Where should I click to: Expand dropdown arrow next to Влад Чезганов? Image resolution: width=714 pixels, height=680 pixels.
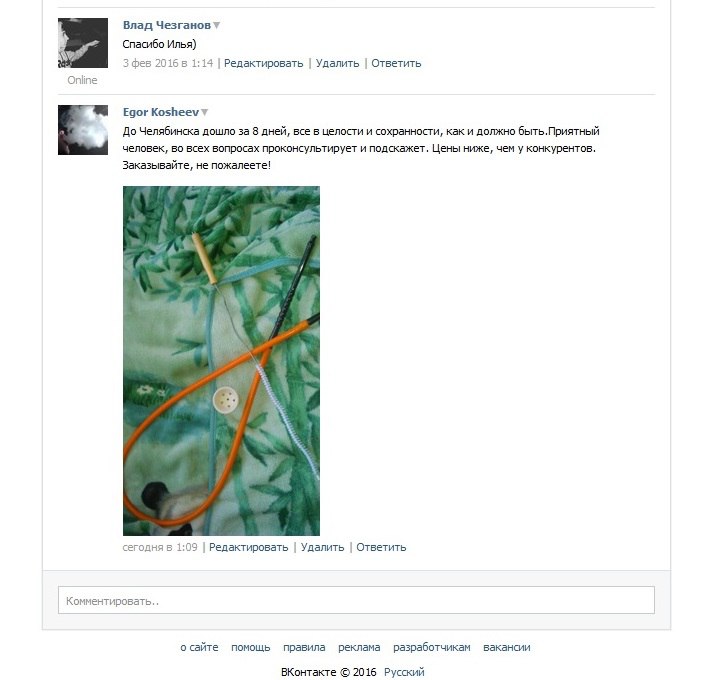click(x=217, y=25)
